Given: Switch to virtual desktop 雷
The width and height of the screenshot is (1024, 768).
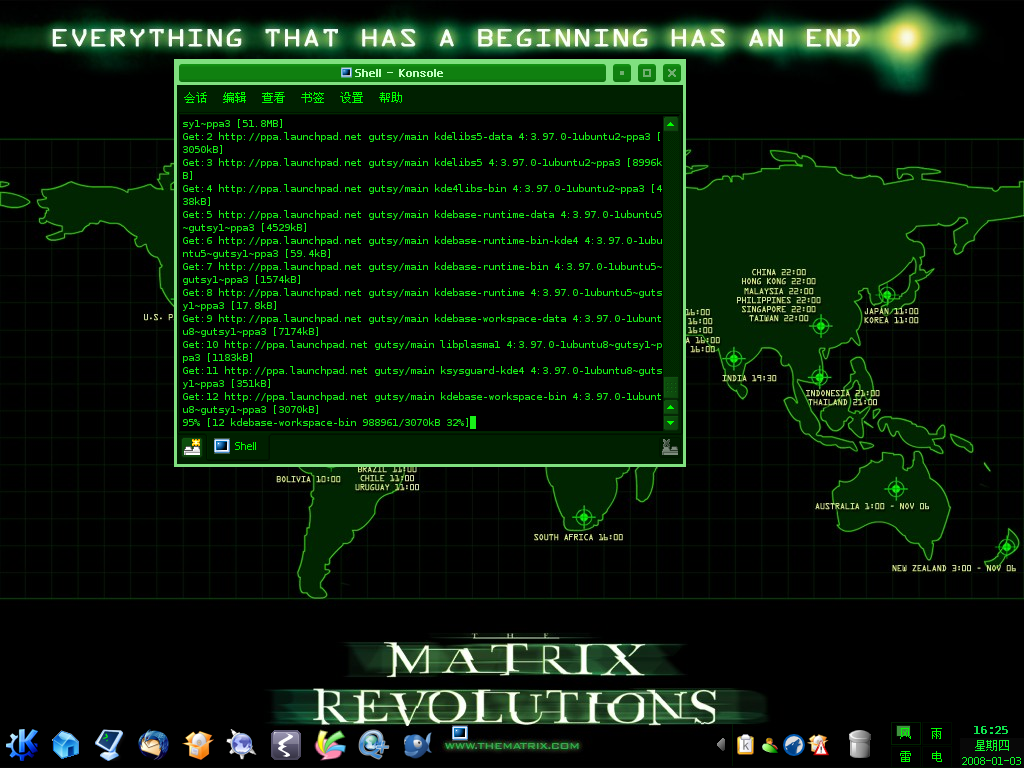Looking at the screenshot, I should pyautogui.click(x=905, y=756).
